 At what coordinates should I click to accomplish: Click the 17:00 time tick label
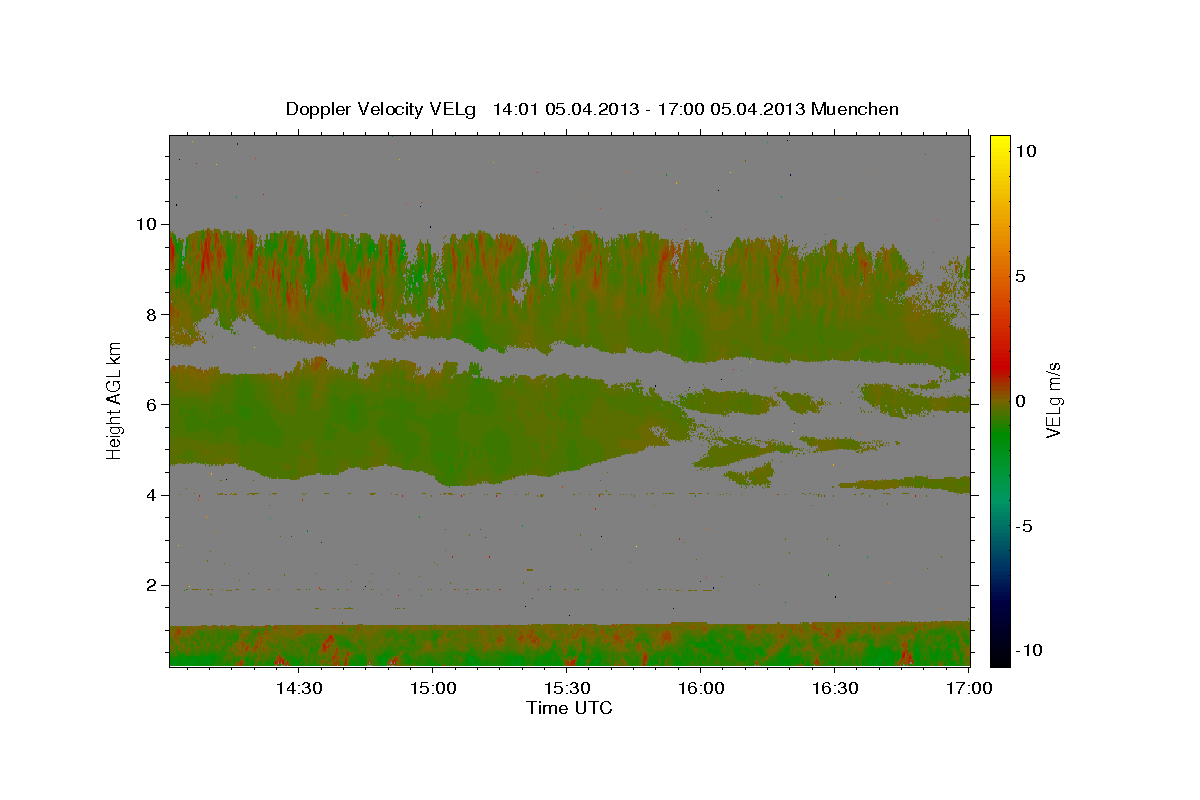coord(969,689)
